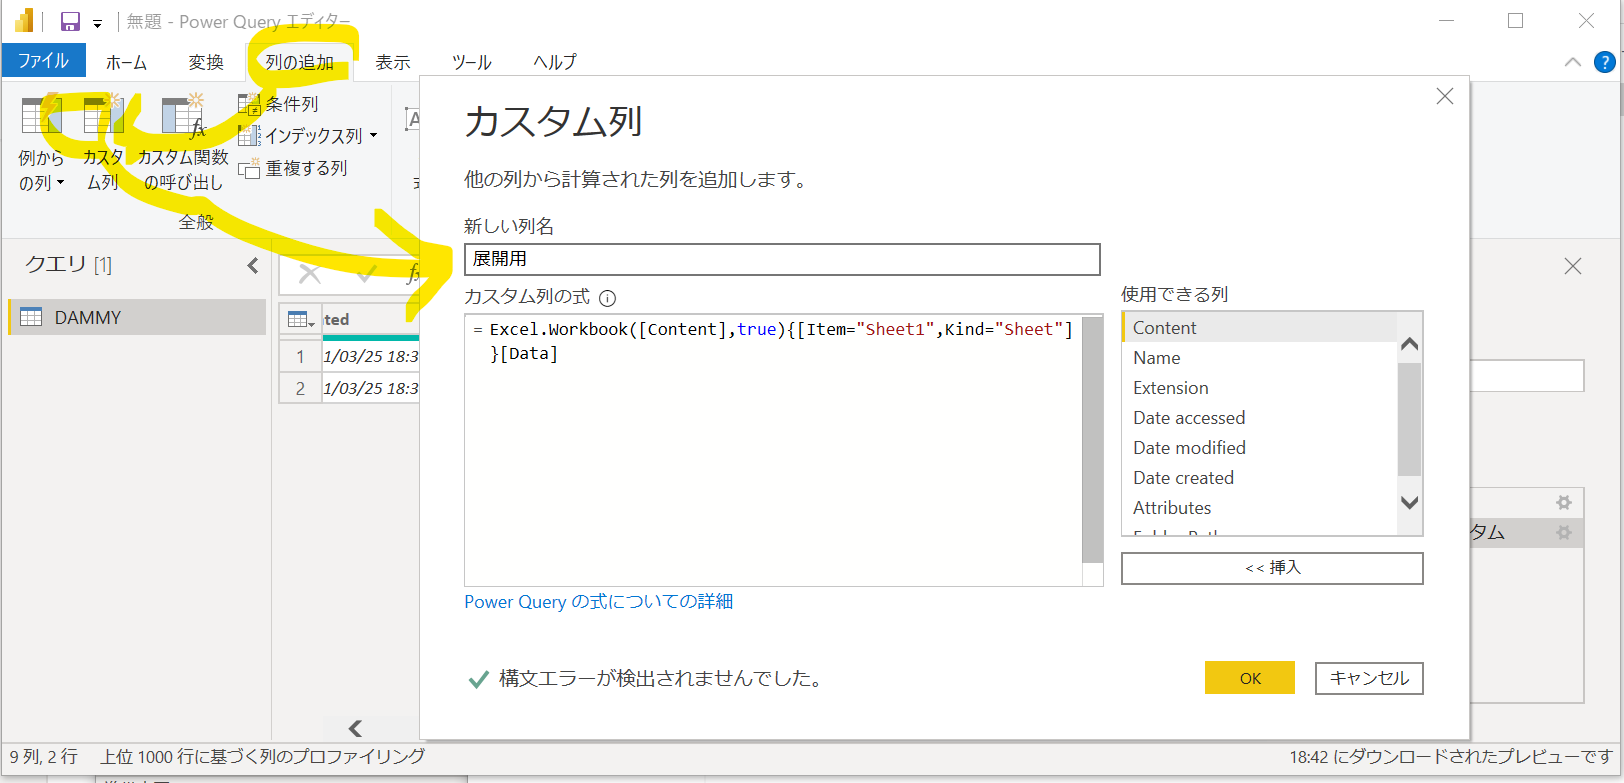Click the available columns list scrollbar thumb
Screen dimensions: 1624x783
[x=1410, y=419]
